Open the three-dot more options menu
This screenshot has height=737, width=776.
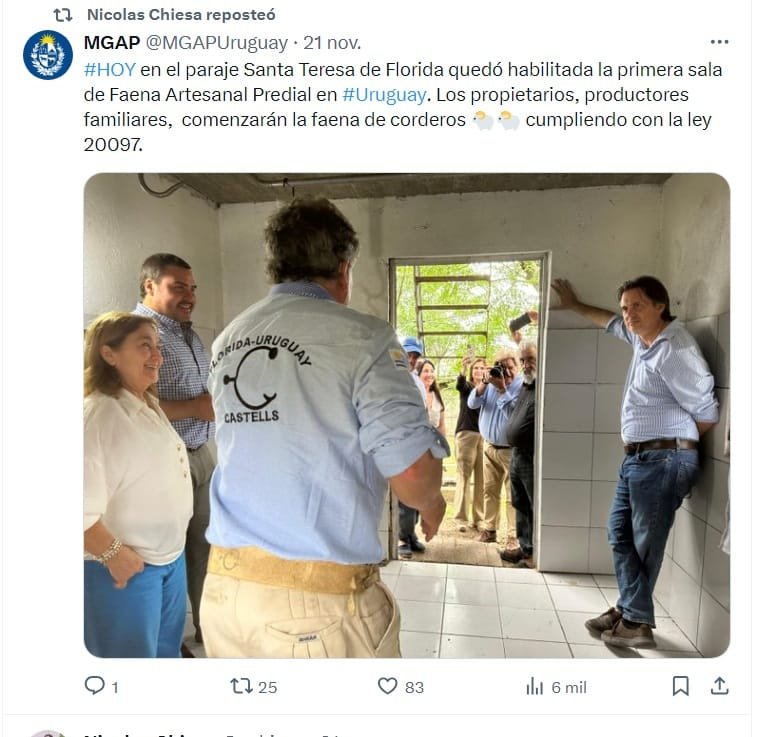click(x=719, y=42)
